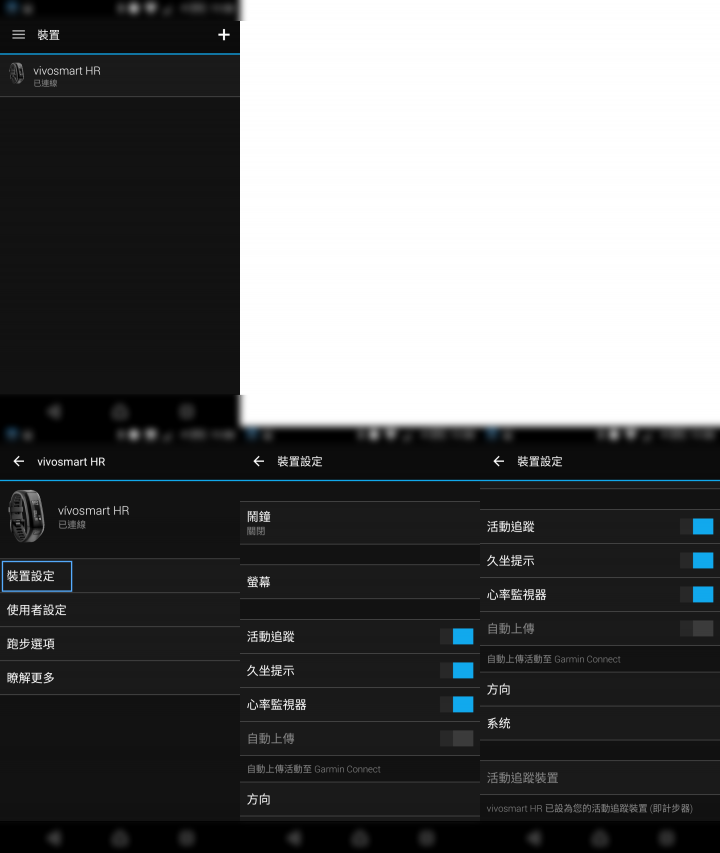720x853 pixels.
Task: Open 裝置設定 menu item
Action: pyautogui.click(x=120, y=576)
